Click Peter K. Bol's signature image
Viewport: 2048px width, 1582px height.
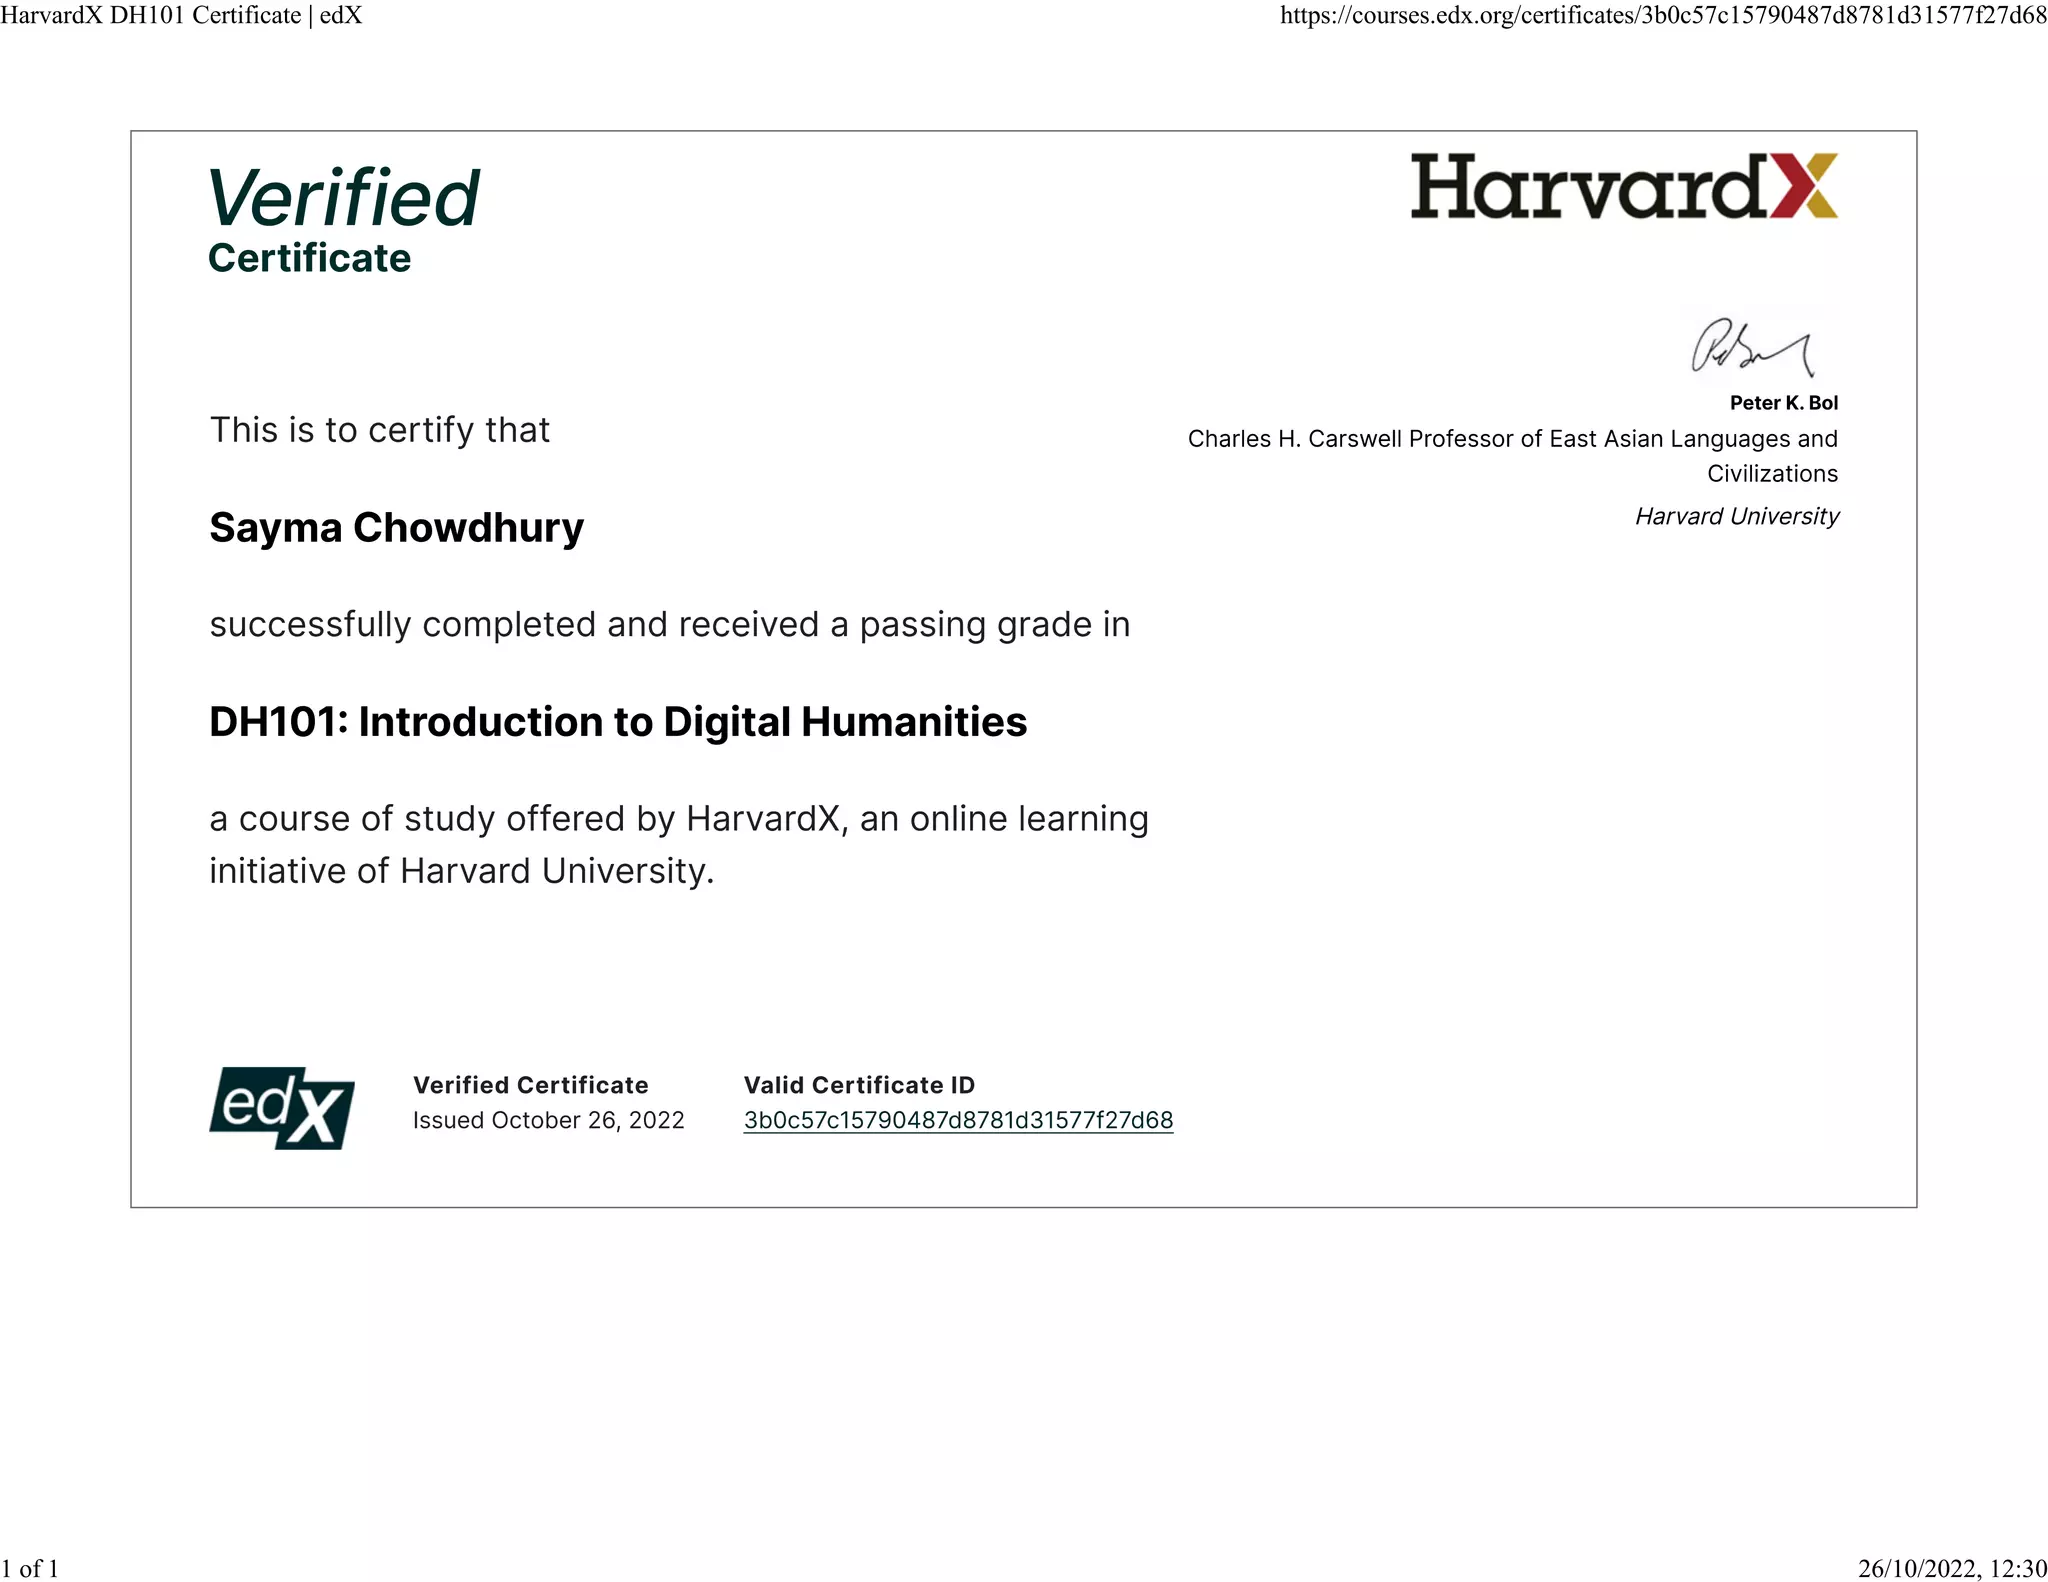pos(1751,348)
